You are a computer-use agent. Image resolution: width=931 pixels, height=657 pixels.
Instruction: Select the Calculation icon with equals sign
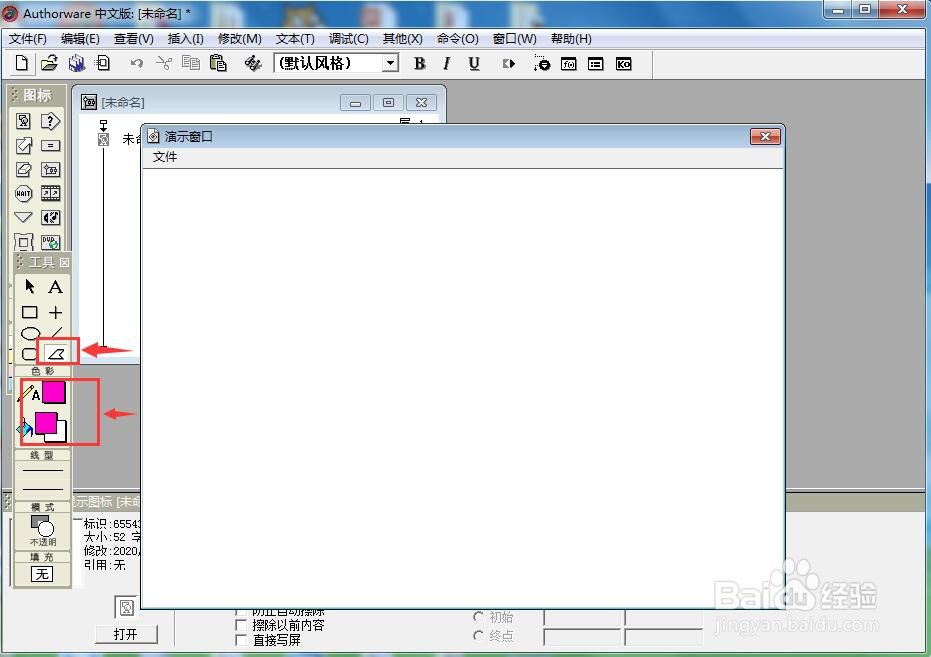(x=50, y=145)
